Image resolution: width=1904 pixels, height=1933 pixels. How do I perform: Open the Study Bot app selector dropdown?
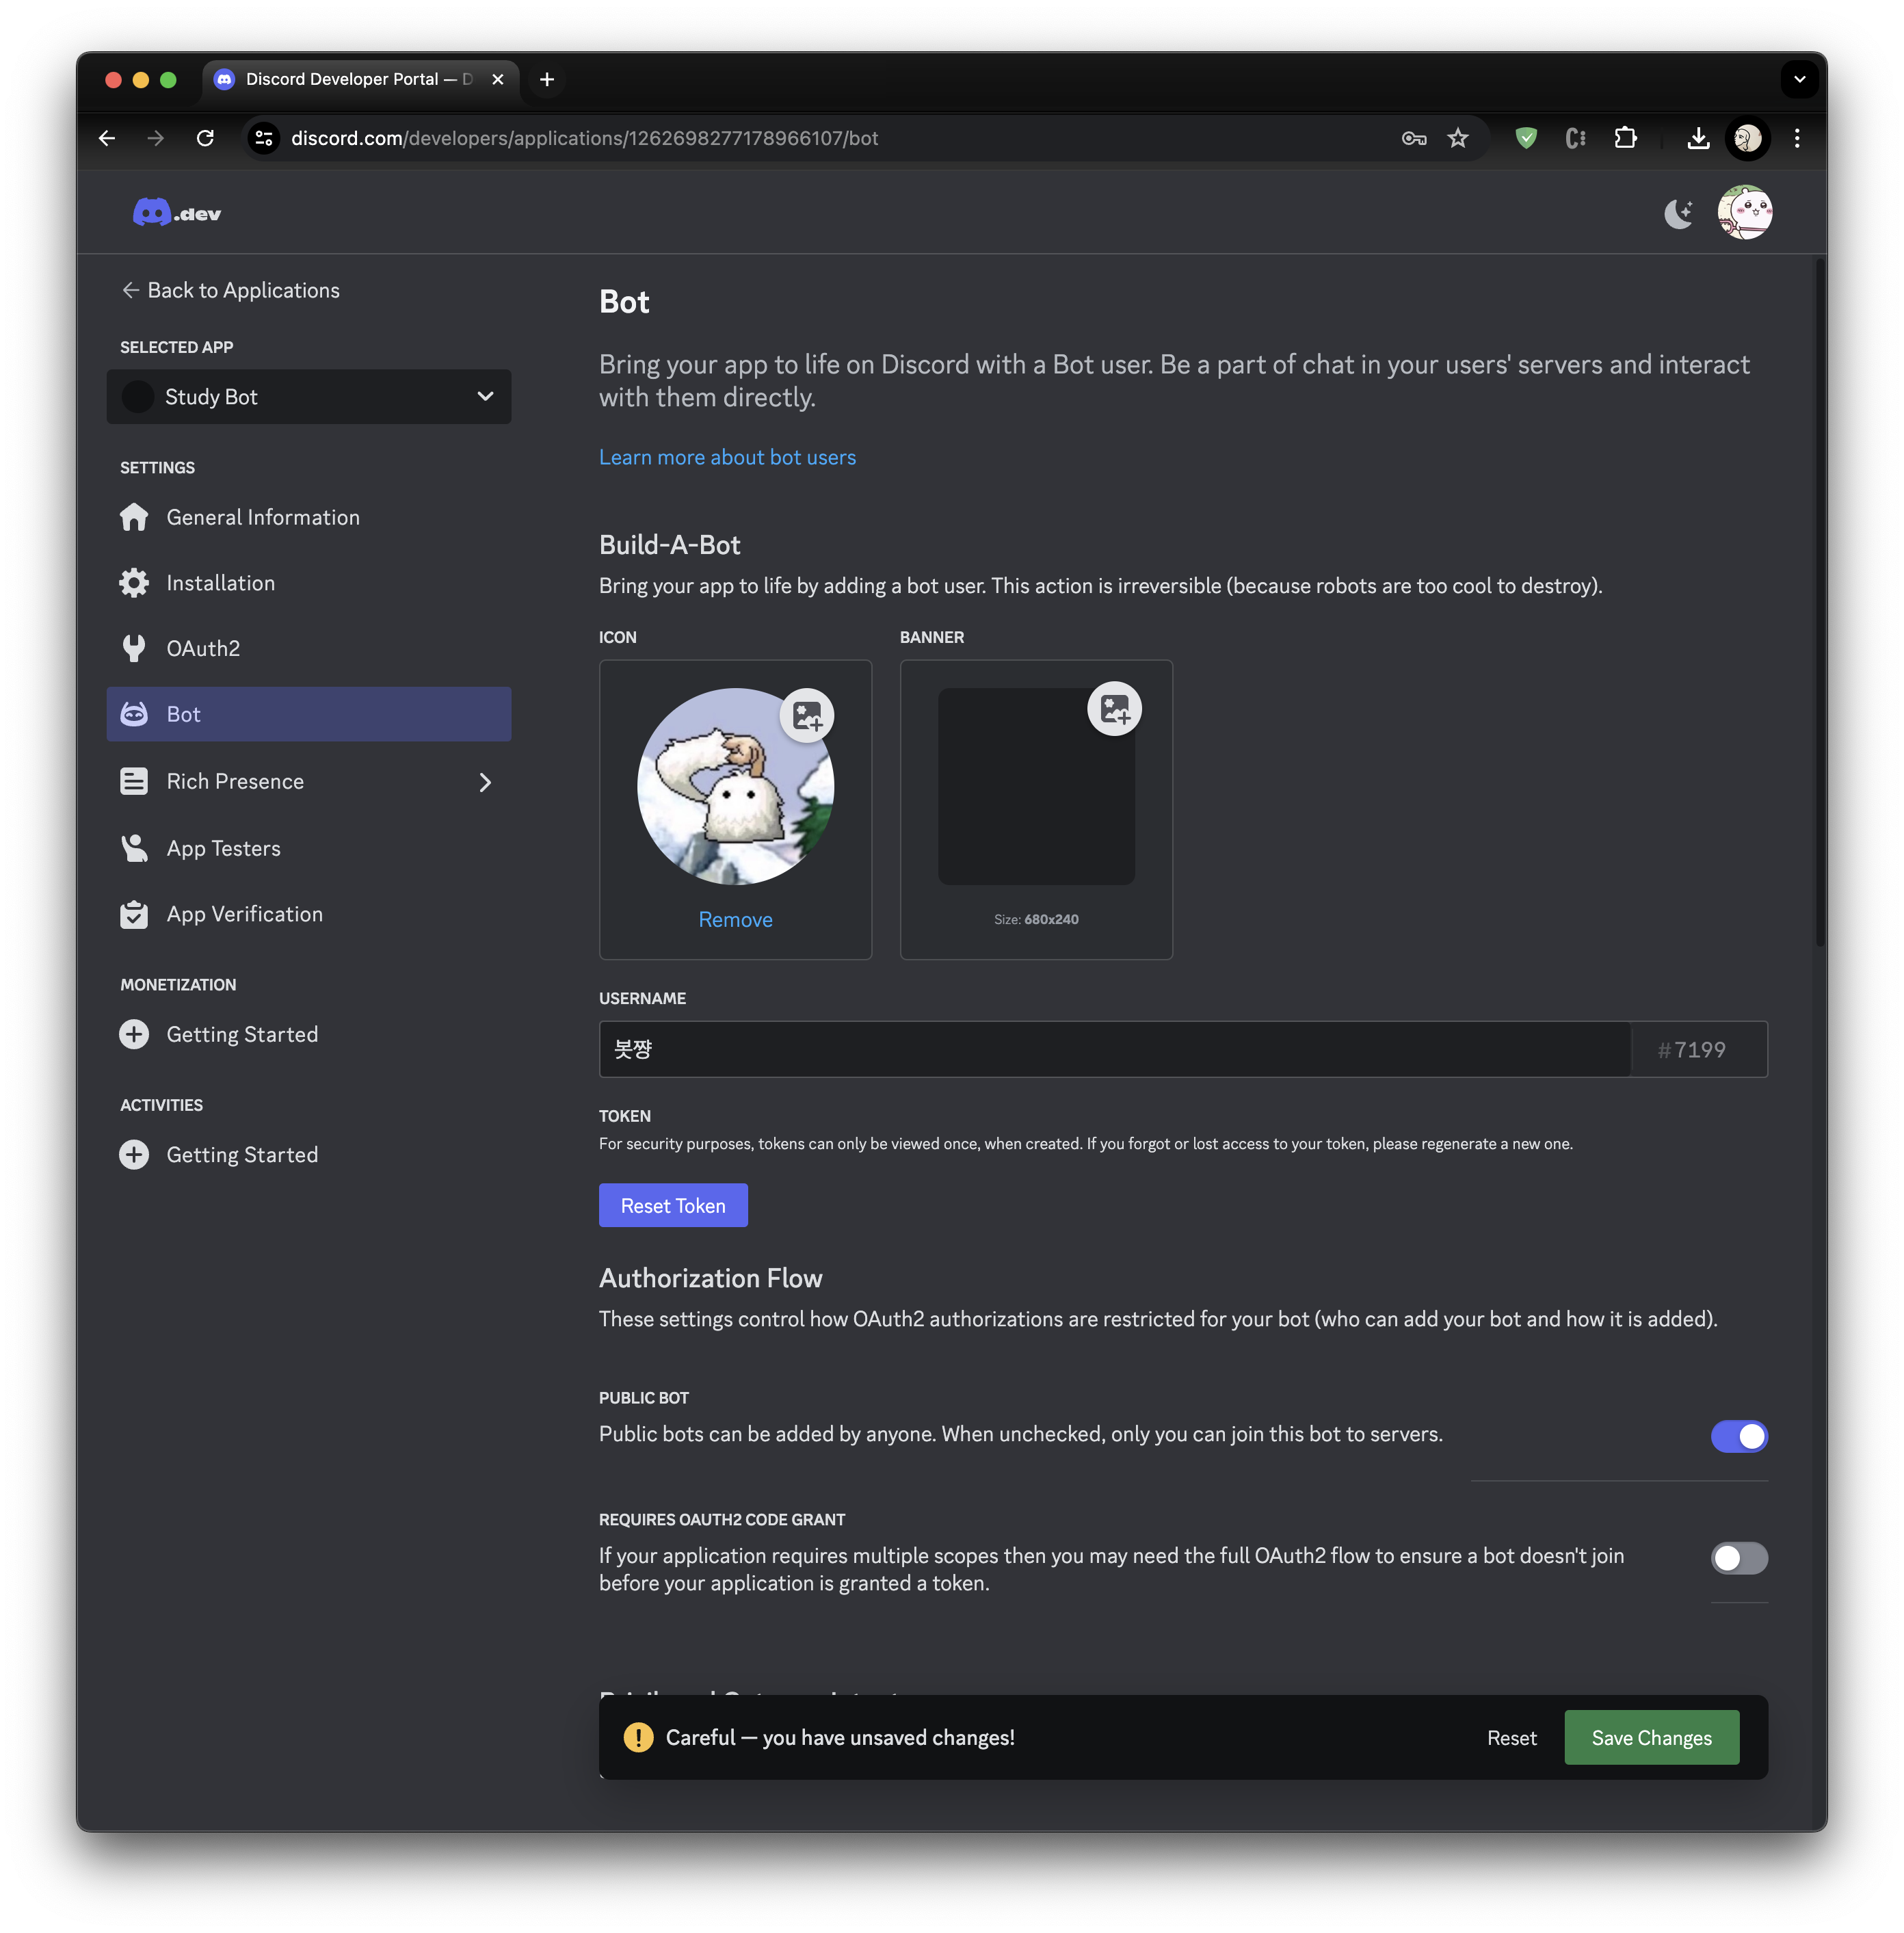click(309, 396)
